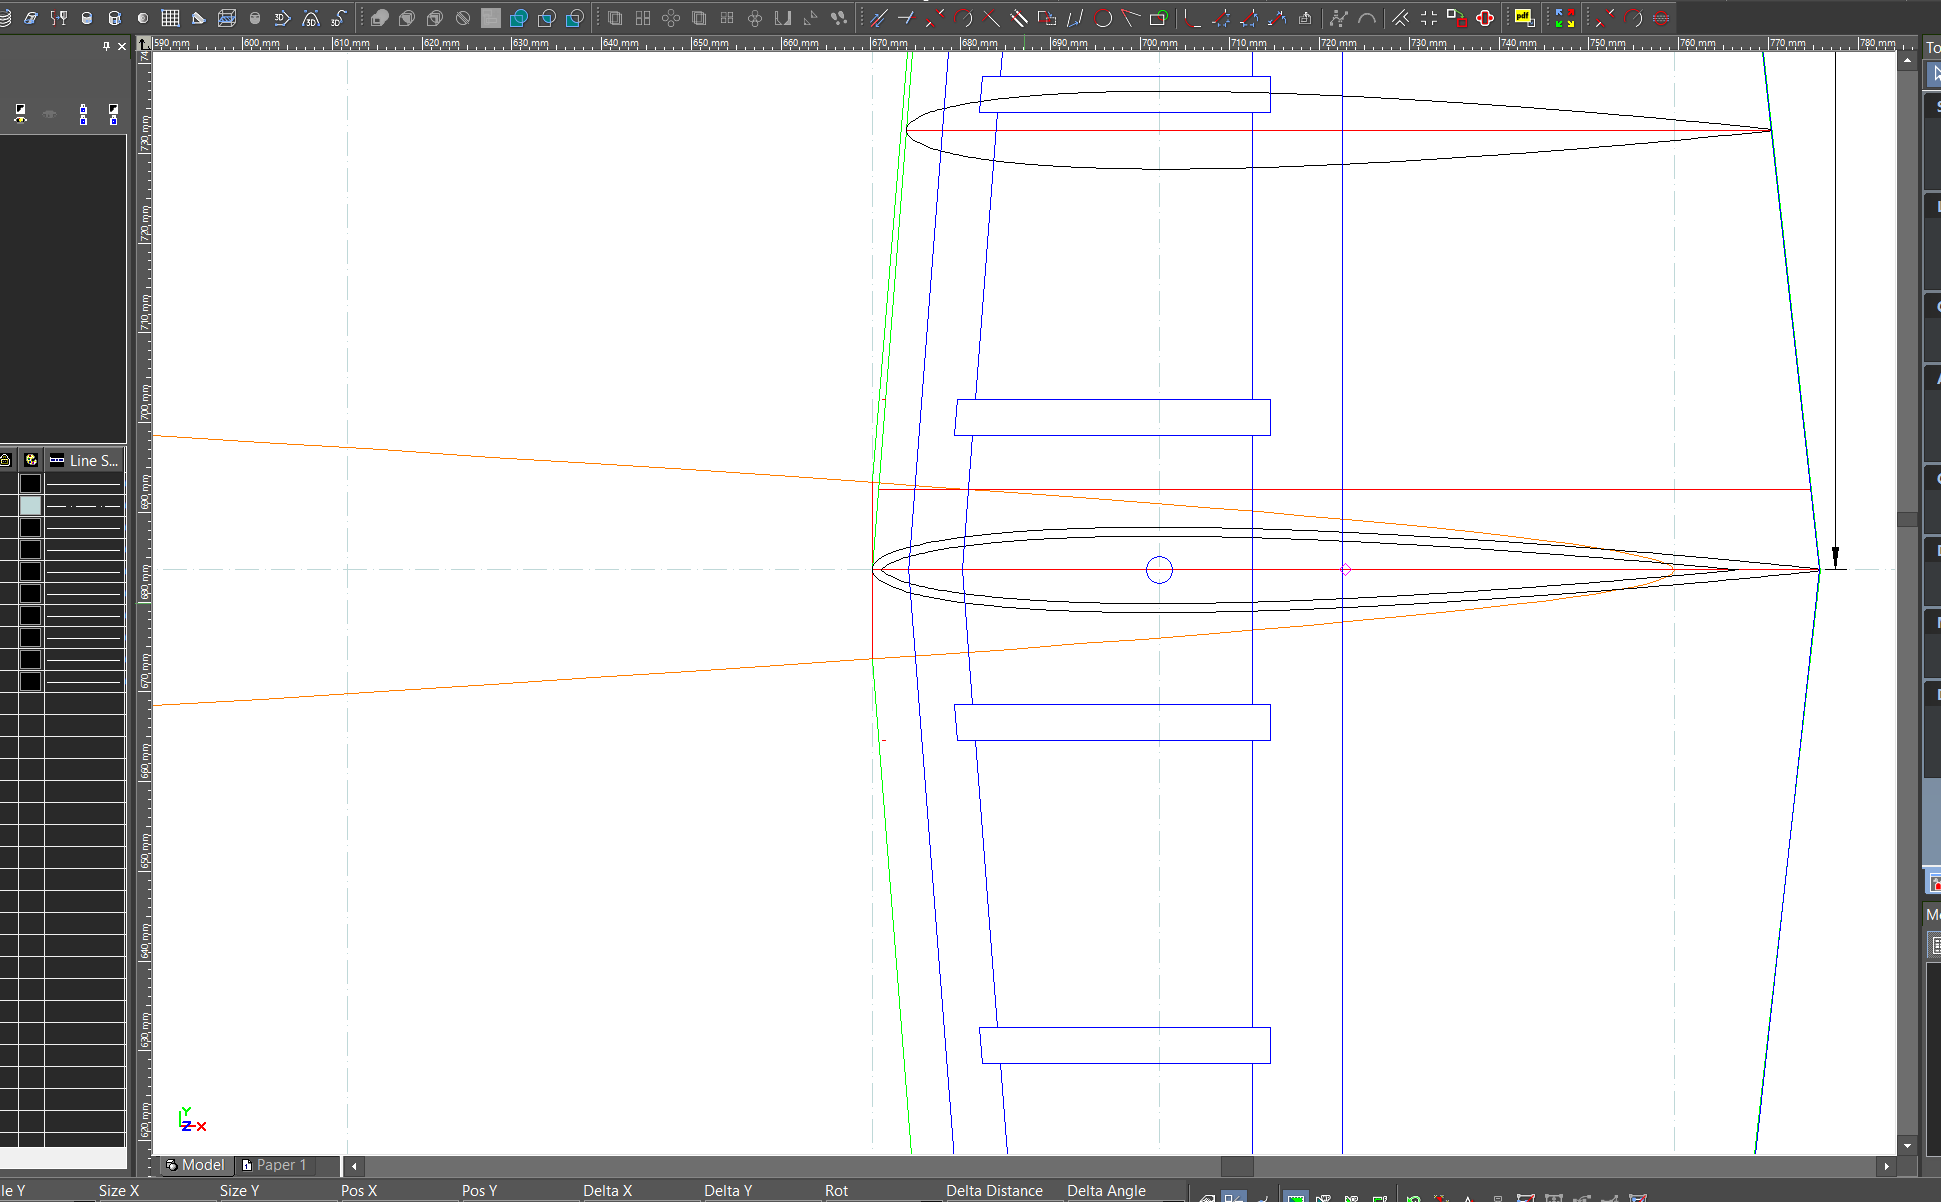Pin the left palette panel

(106, 46)
